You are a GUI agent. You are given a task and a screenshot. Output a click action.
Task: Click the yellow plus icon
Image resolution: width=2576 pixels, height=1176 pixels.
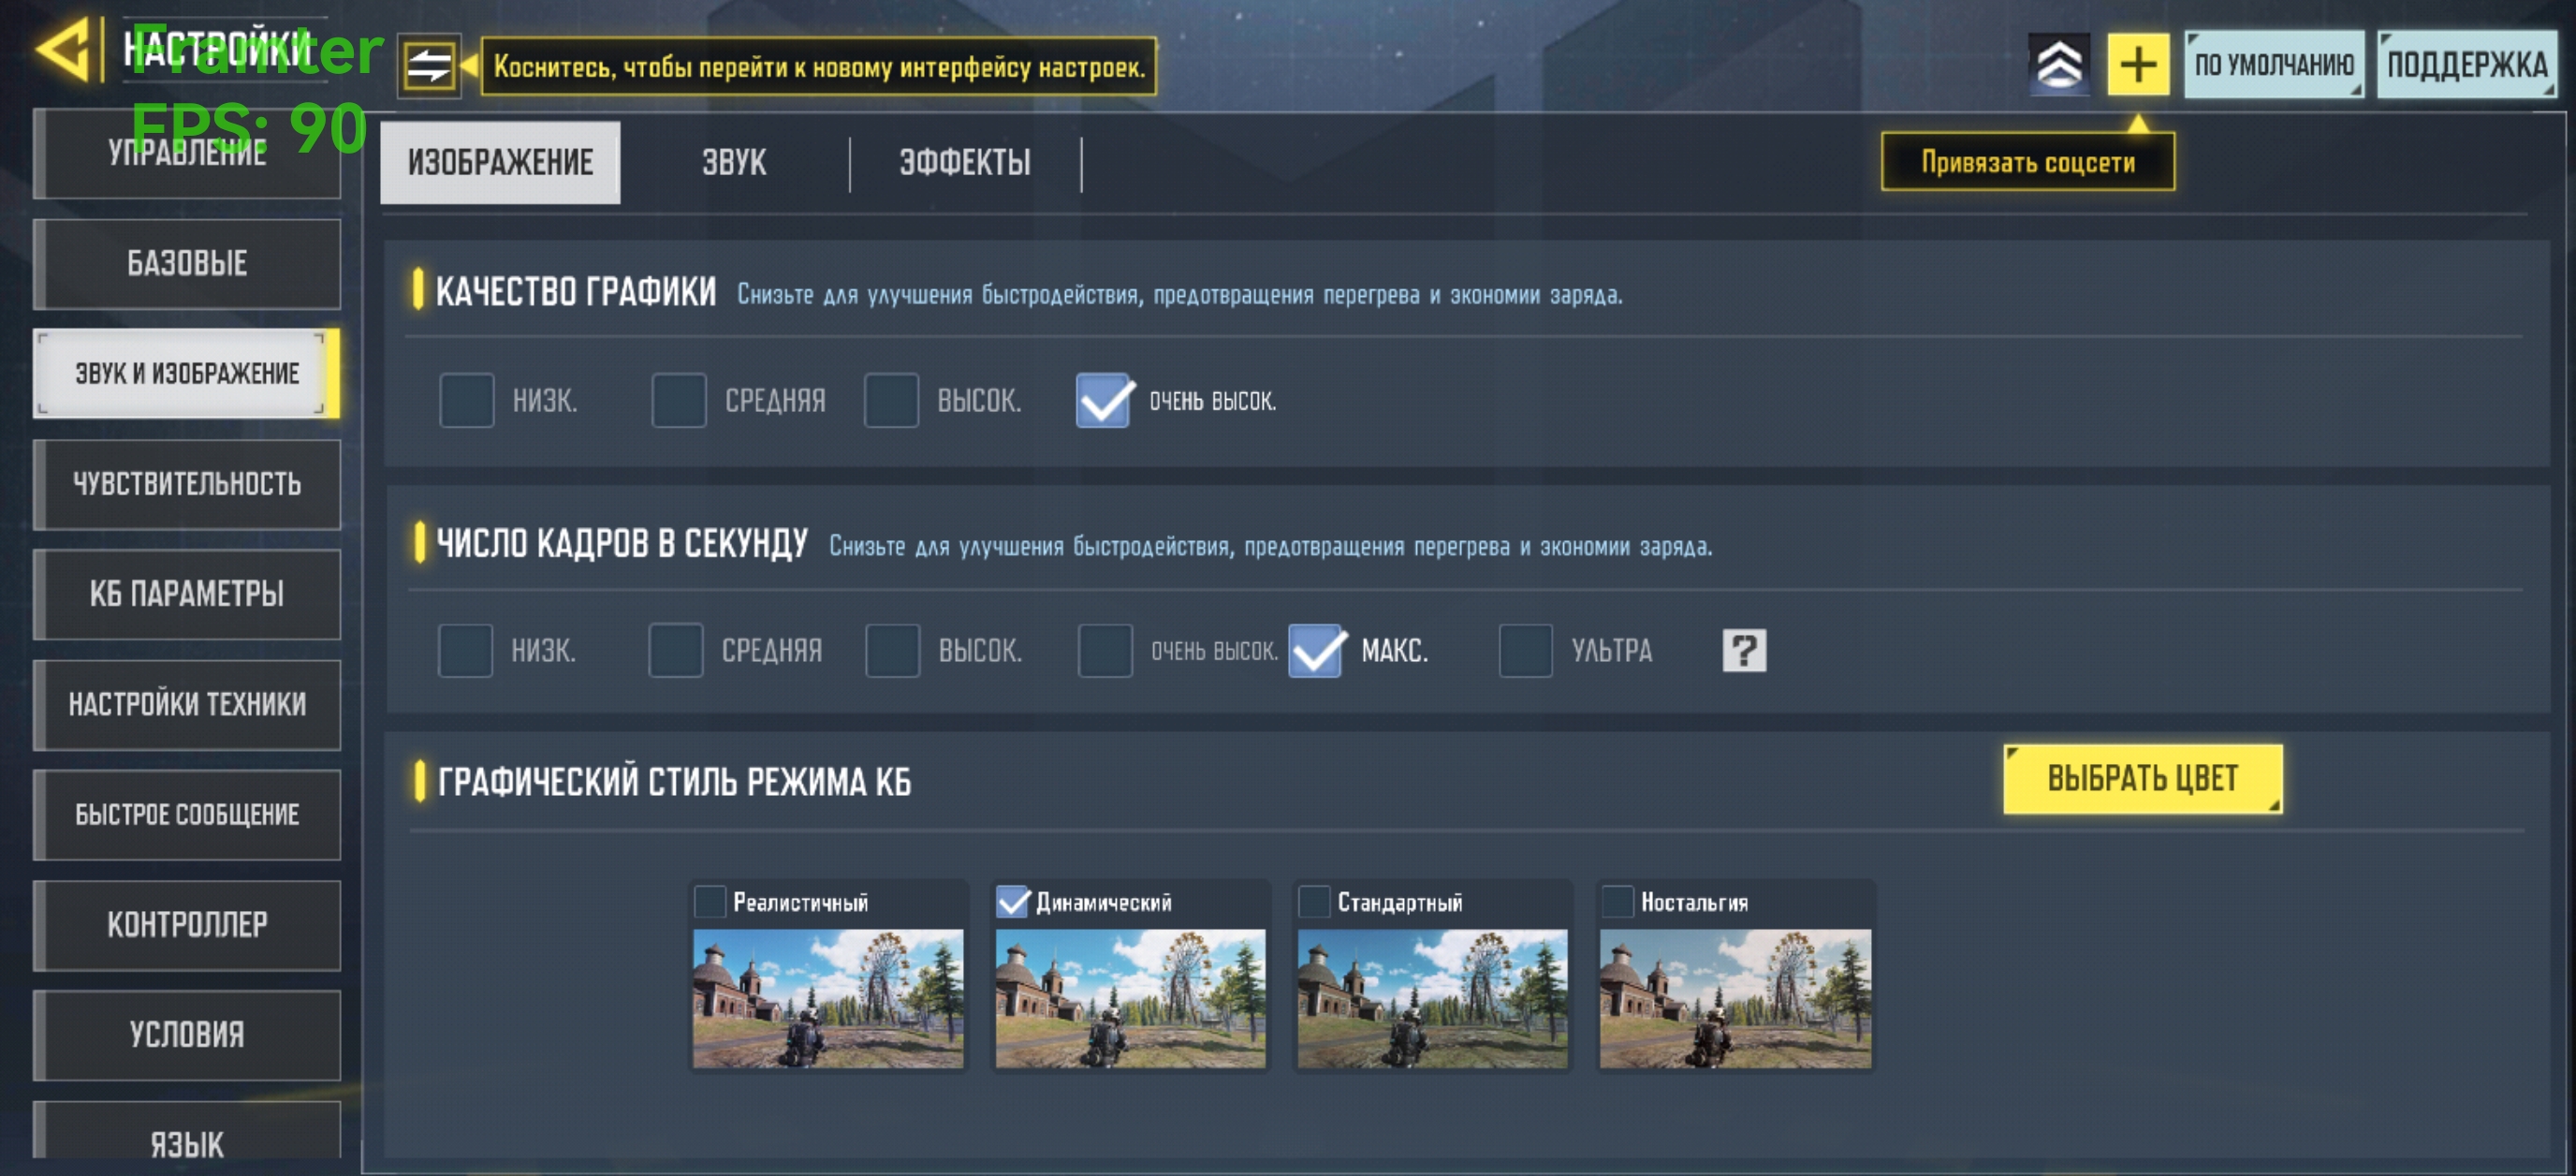2138,65
